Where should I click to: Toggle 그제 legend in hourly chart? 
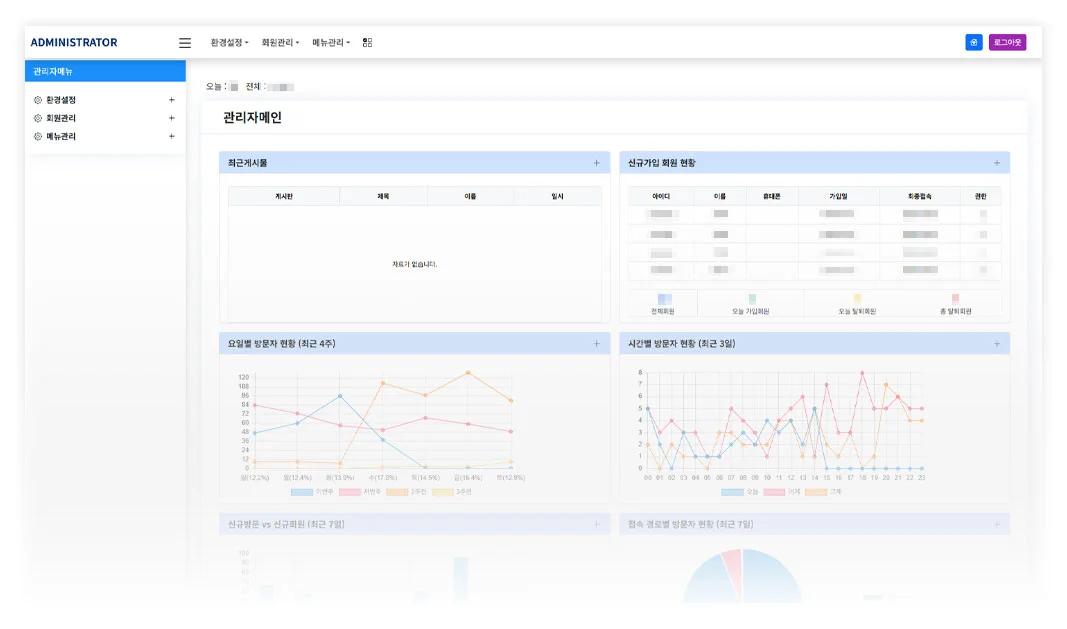pyautogui.click(x=823, y=491)
